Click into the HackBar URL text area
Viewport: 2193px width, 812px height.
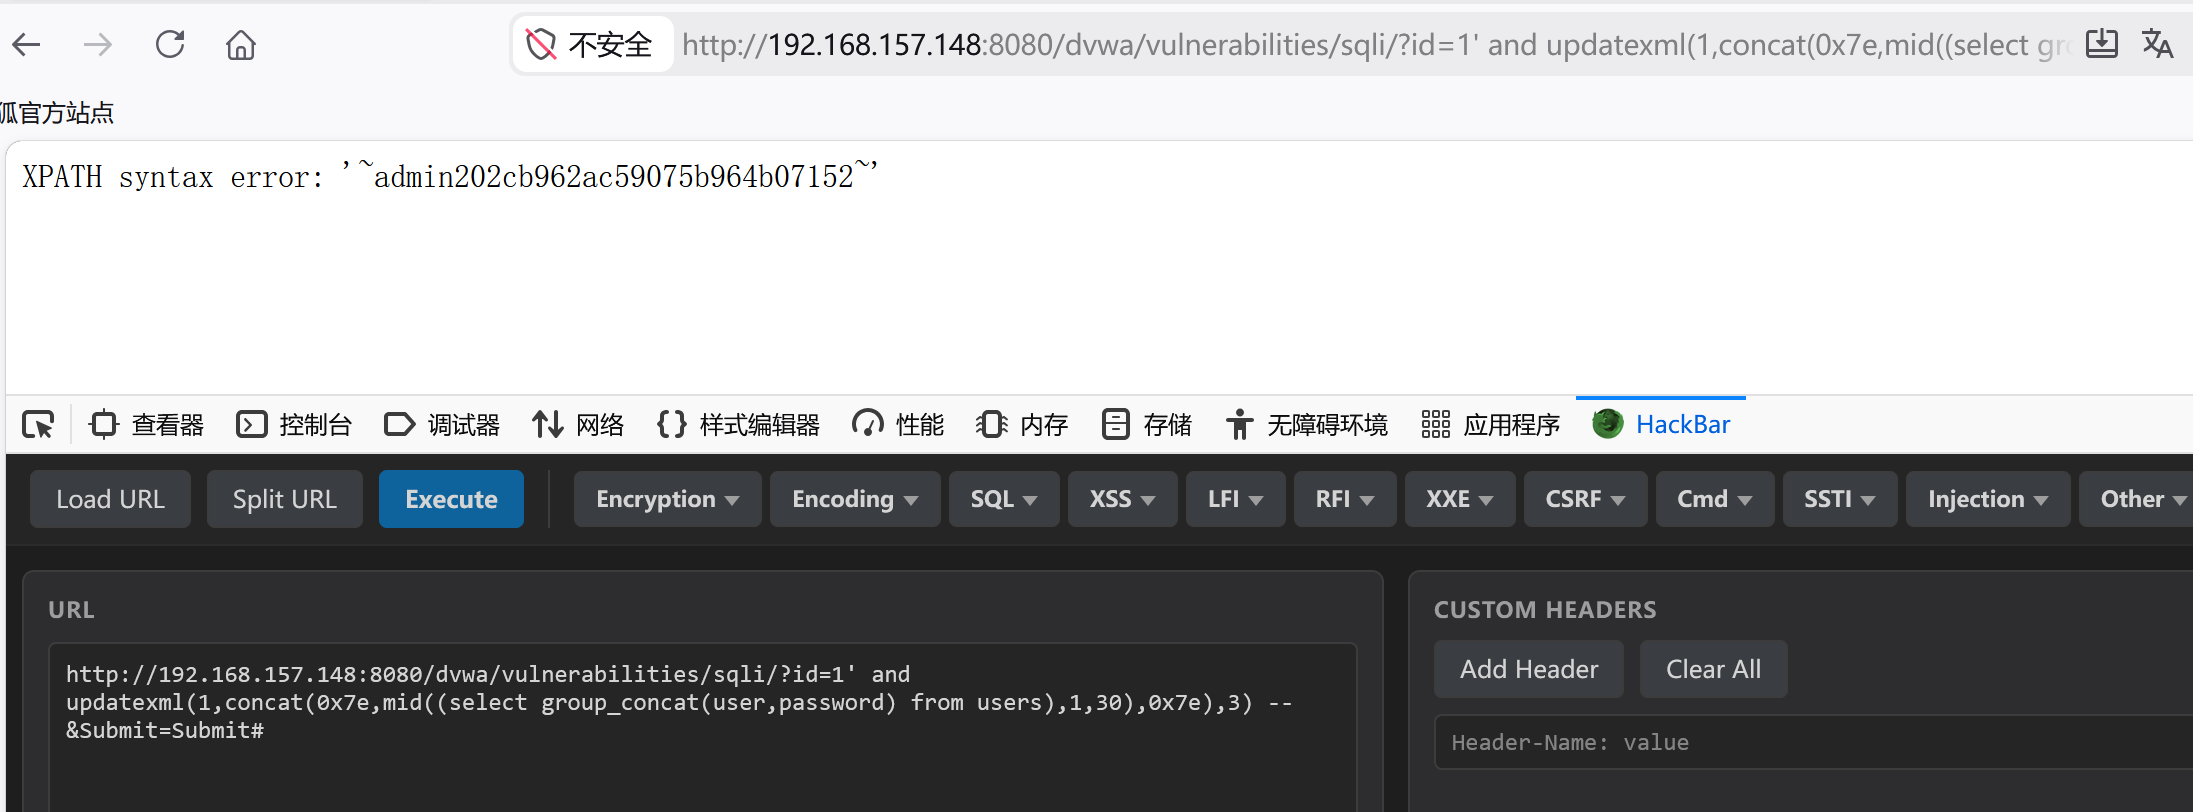pos(702,727)
